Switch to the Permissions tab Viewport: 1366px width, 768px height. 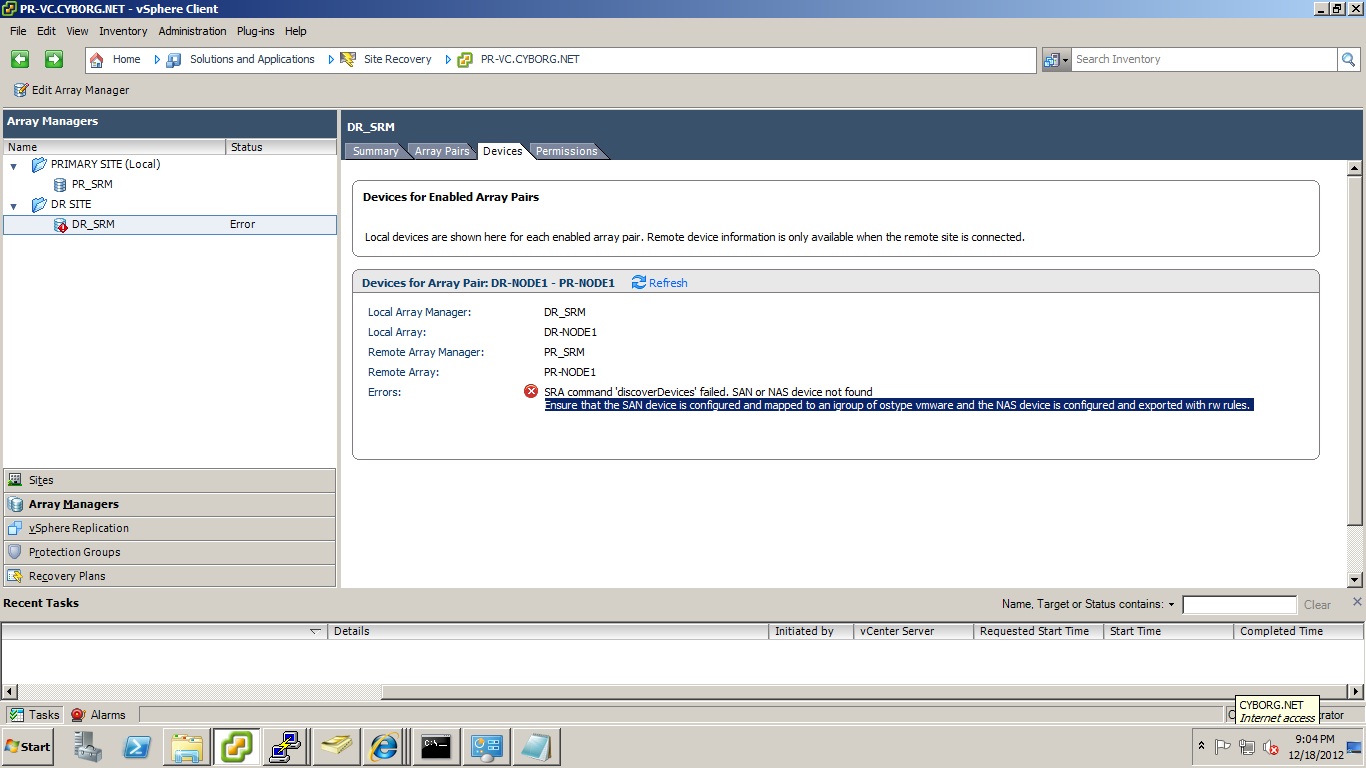pos(566,151)
